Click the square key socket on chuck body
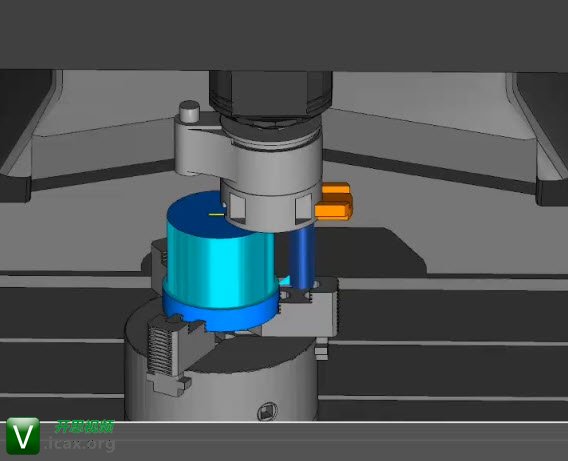Screen dimensions: 568x461 tap(267, 411)
